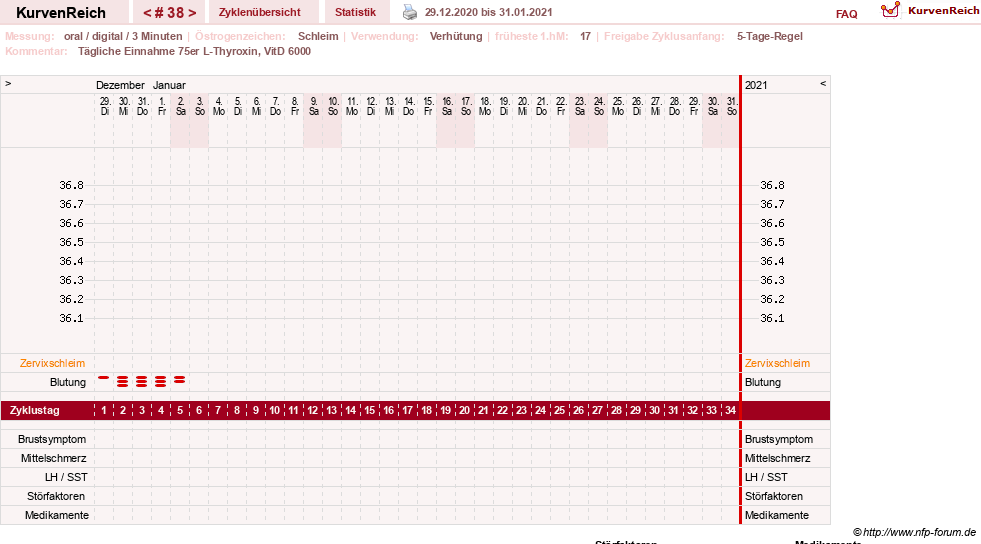Screen dimensions: 981x544
Task: Click left temperature label 36.8
Action: (x=71, y=185)
